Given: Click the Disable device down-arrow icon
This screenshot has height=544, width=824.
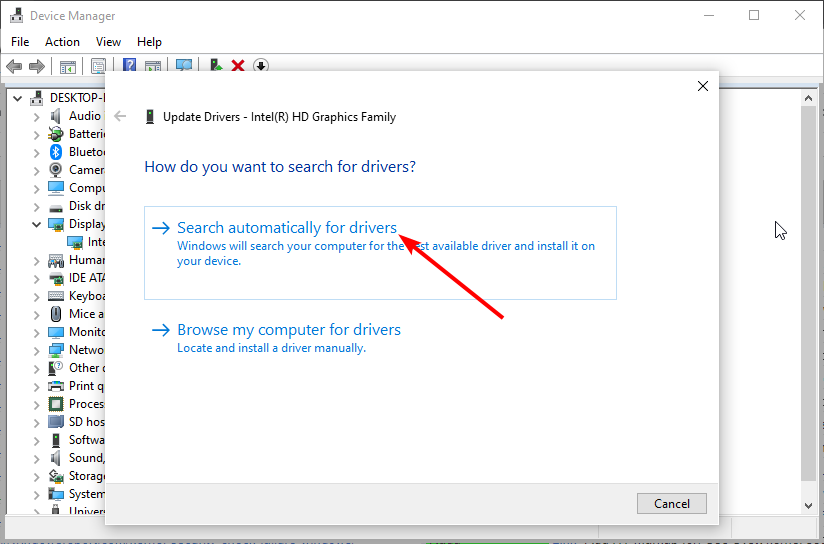Looking at the screenshot, I should 261,66.
